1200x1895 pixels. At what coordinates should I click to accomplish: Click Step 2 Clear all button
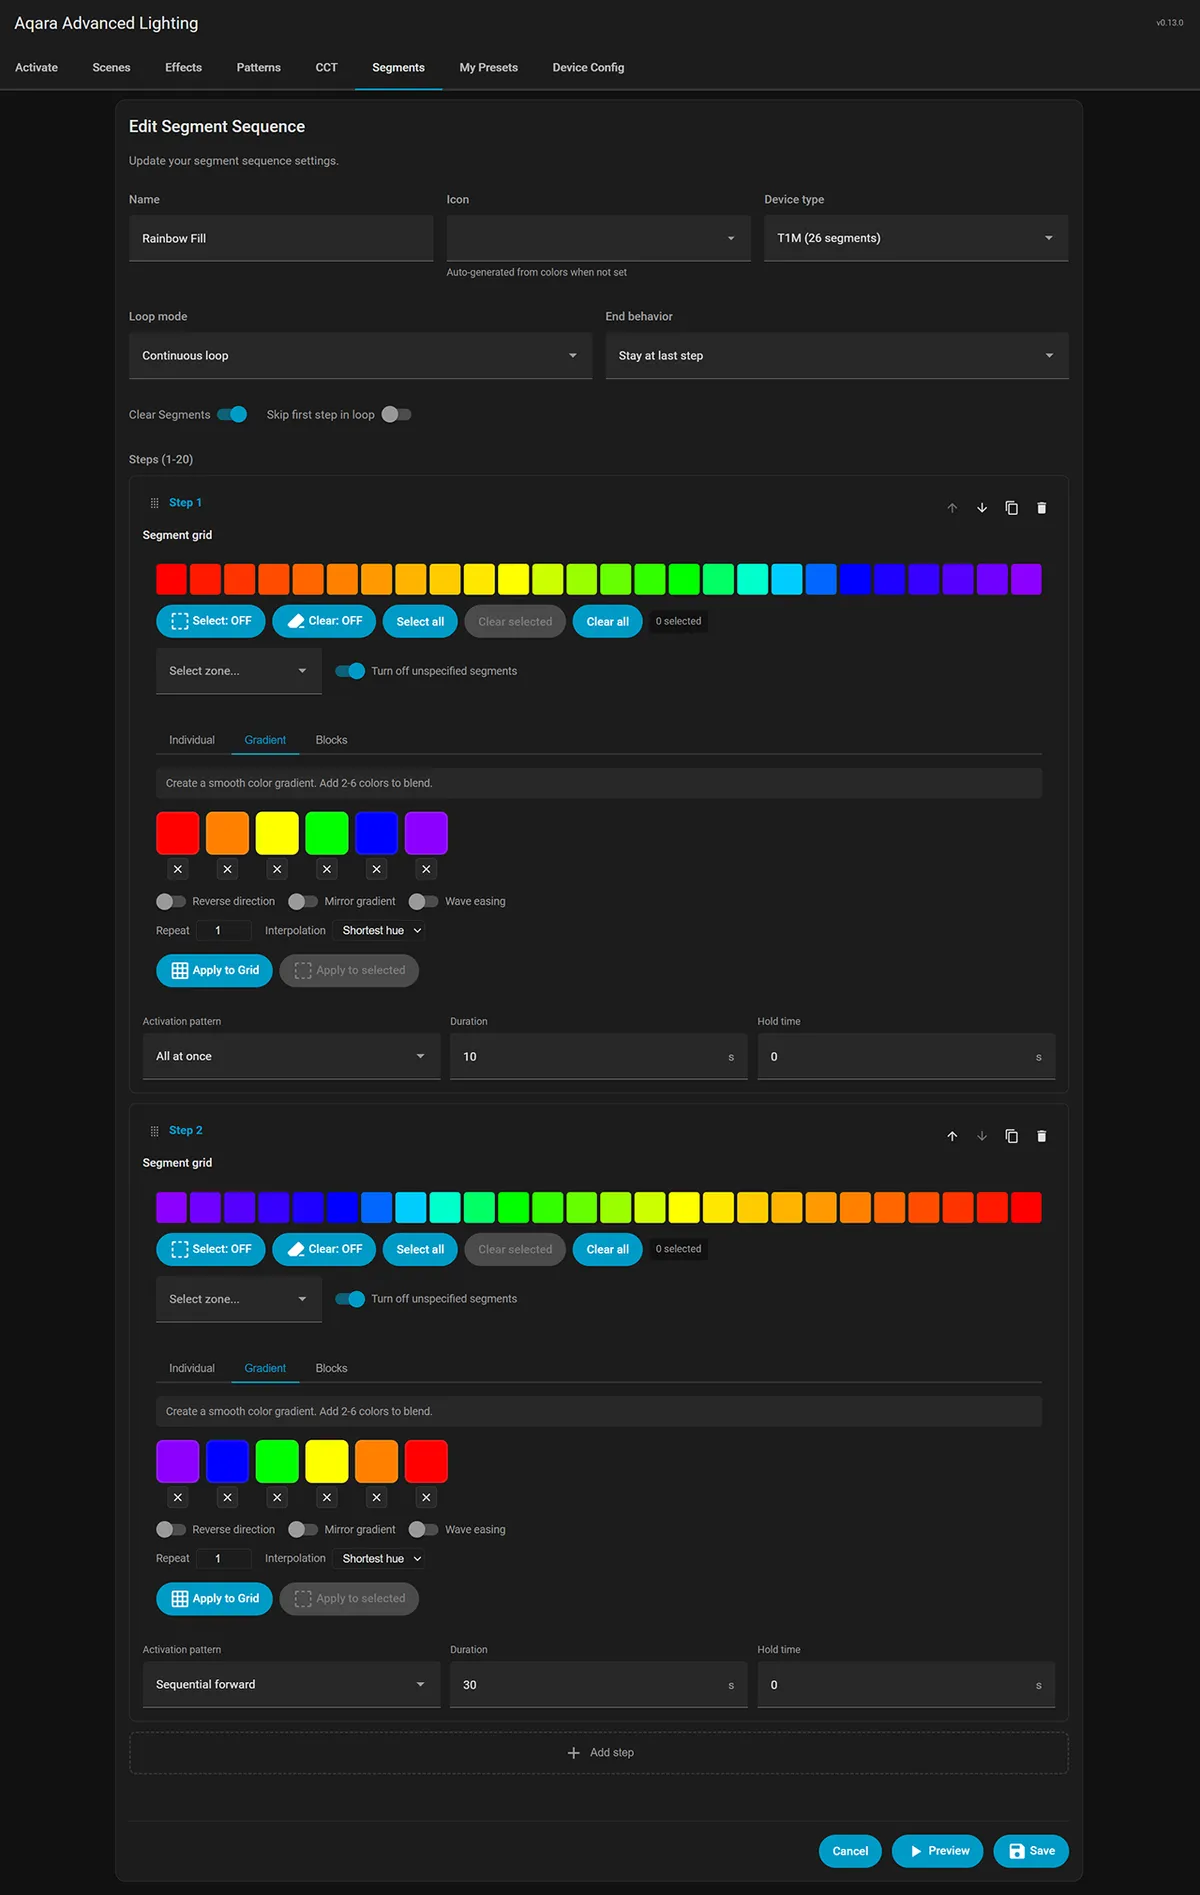607,1249
